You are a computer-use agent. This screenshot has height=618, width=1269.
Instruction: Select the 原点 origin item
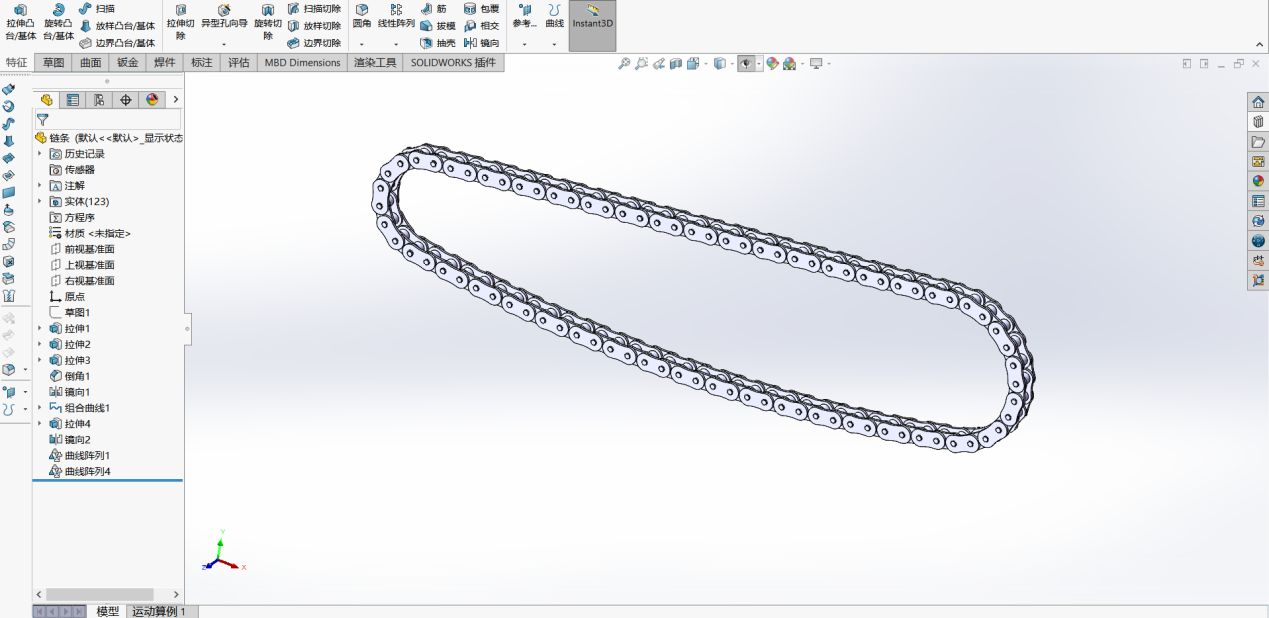point(67,297)
